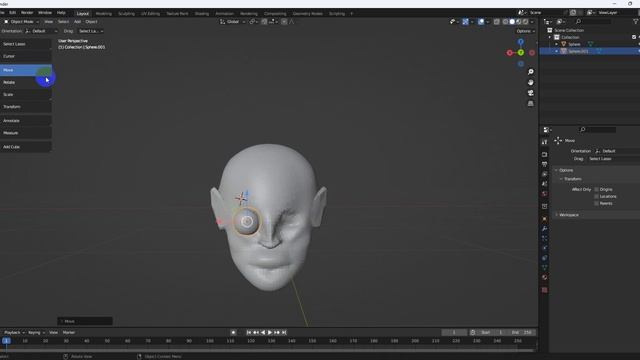The image size is (640, 360).
Task: Switch to the Sculpting workspace tab
Action: 126,13
